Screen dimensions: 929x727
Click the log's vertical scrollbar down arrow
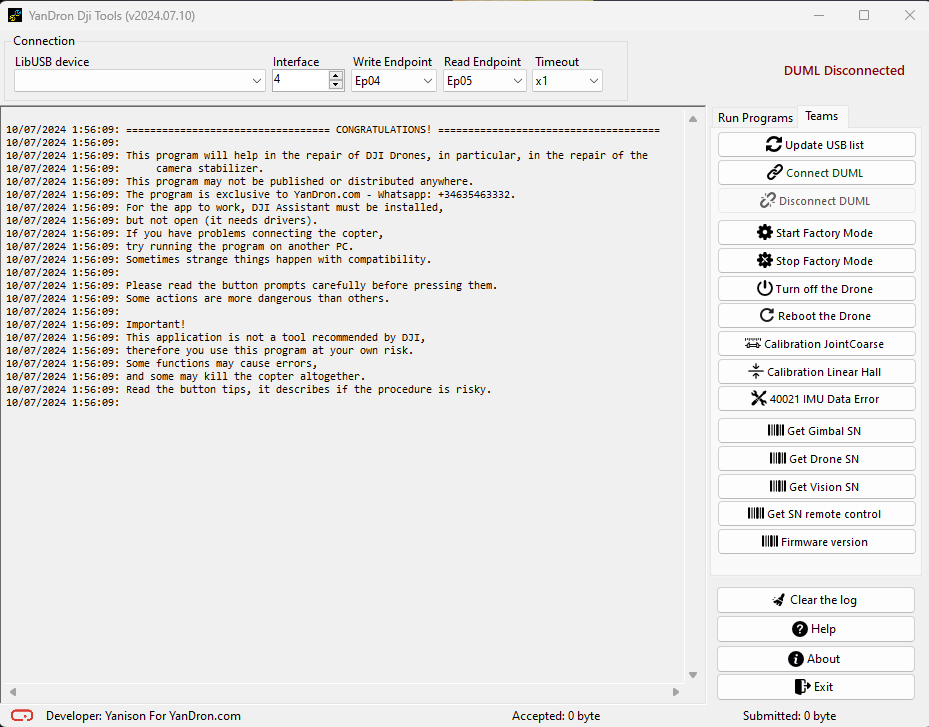coord(693,675)
